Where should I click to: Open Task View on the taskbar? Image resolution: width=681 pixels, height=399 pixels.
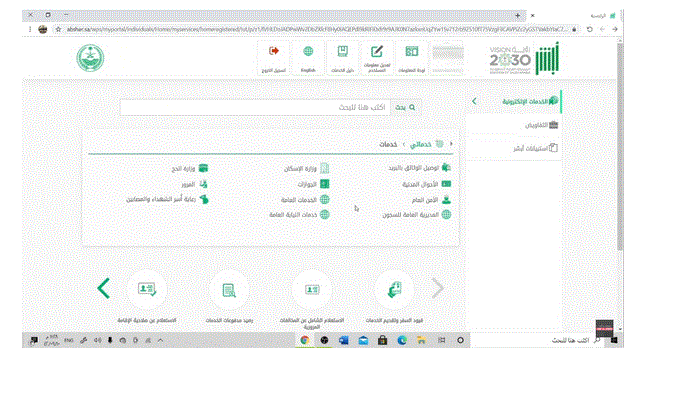coord(441,340)
